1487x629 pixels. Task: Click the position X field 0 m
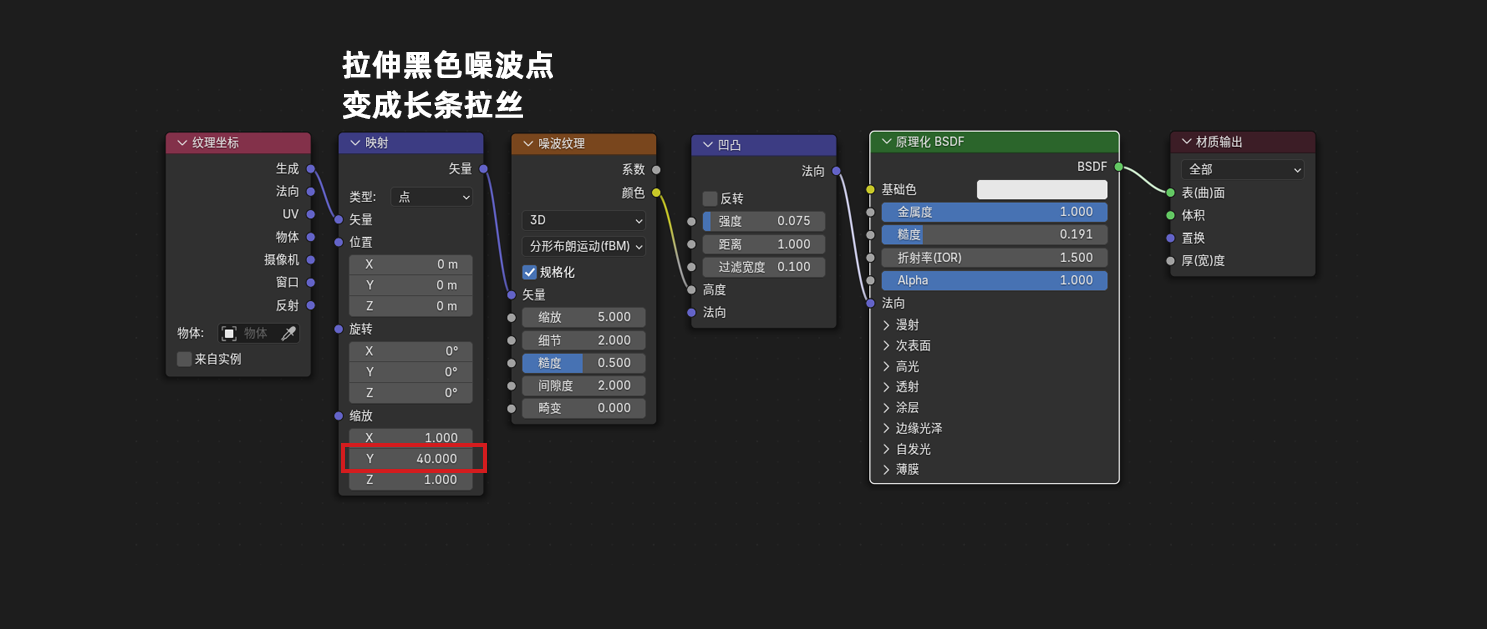point(411,264)
